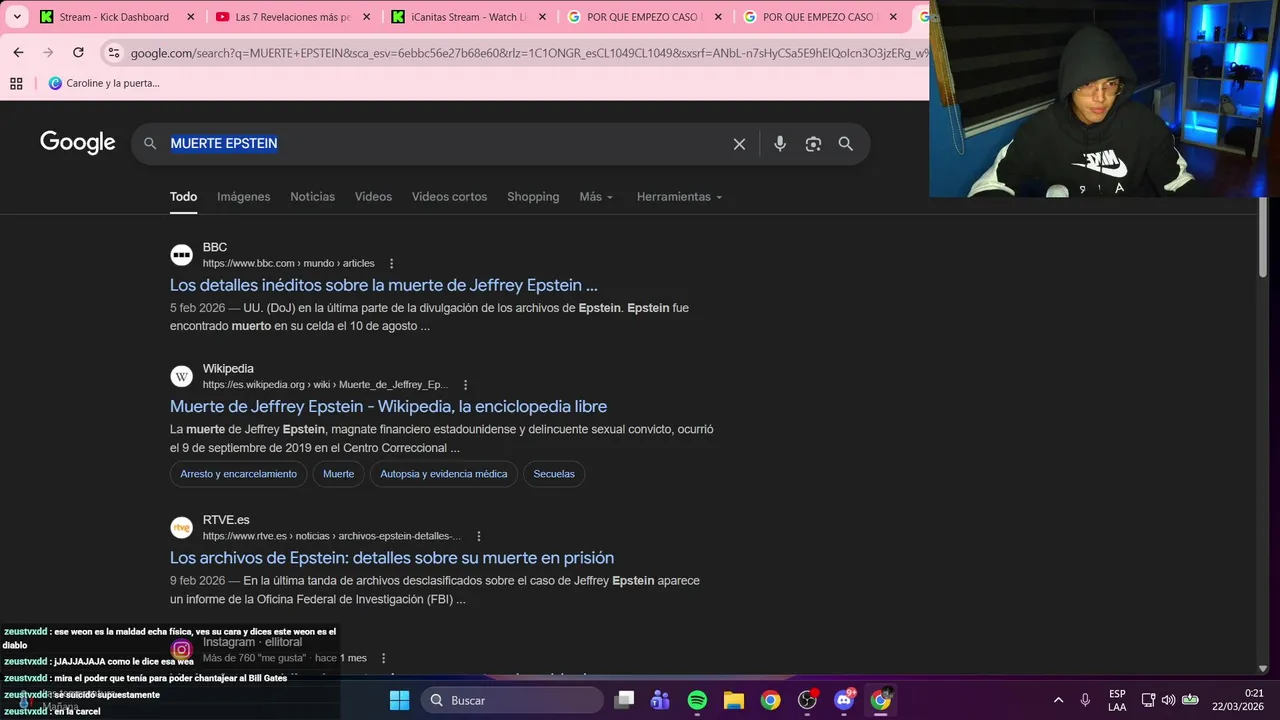Click the Wikipedia favicon
Screen dimensions: 1280x720
point(181,376)
